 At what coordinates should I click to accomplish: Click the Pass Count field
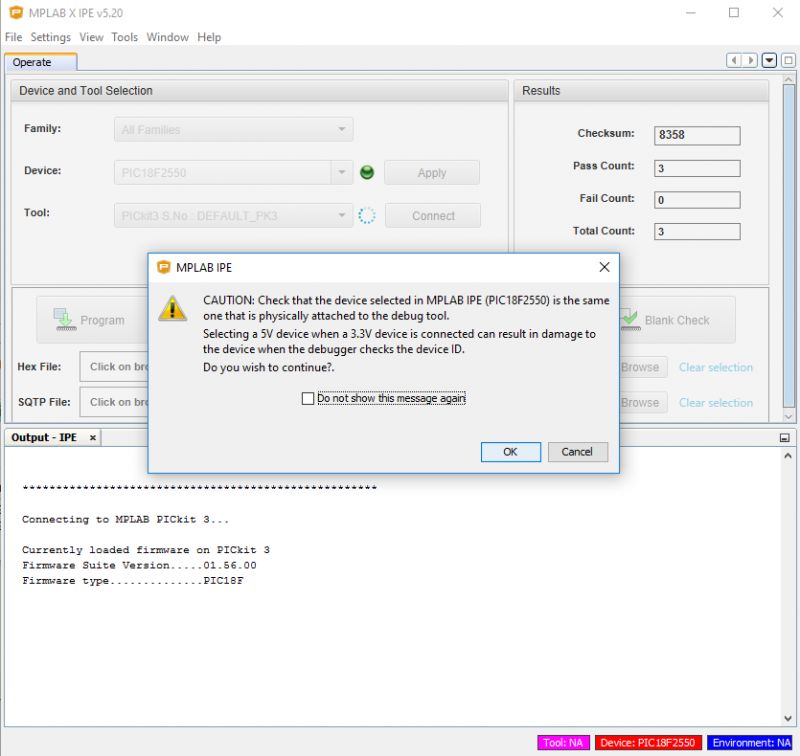click(x=697, y=168)
